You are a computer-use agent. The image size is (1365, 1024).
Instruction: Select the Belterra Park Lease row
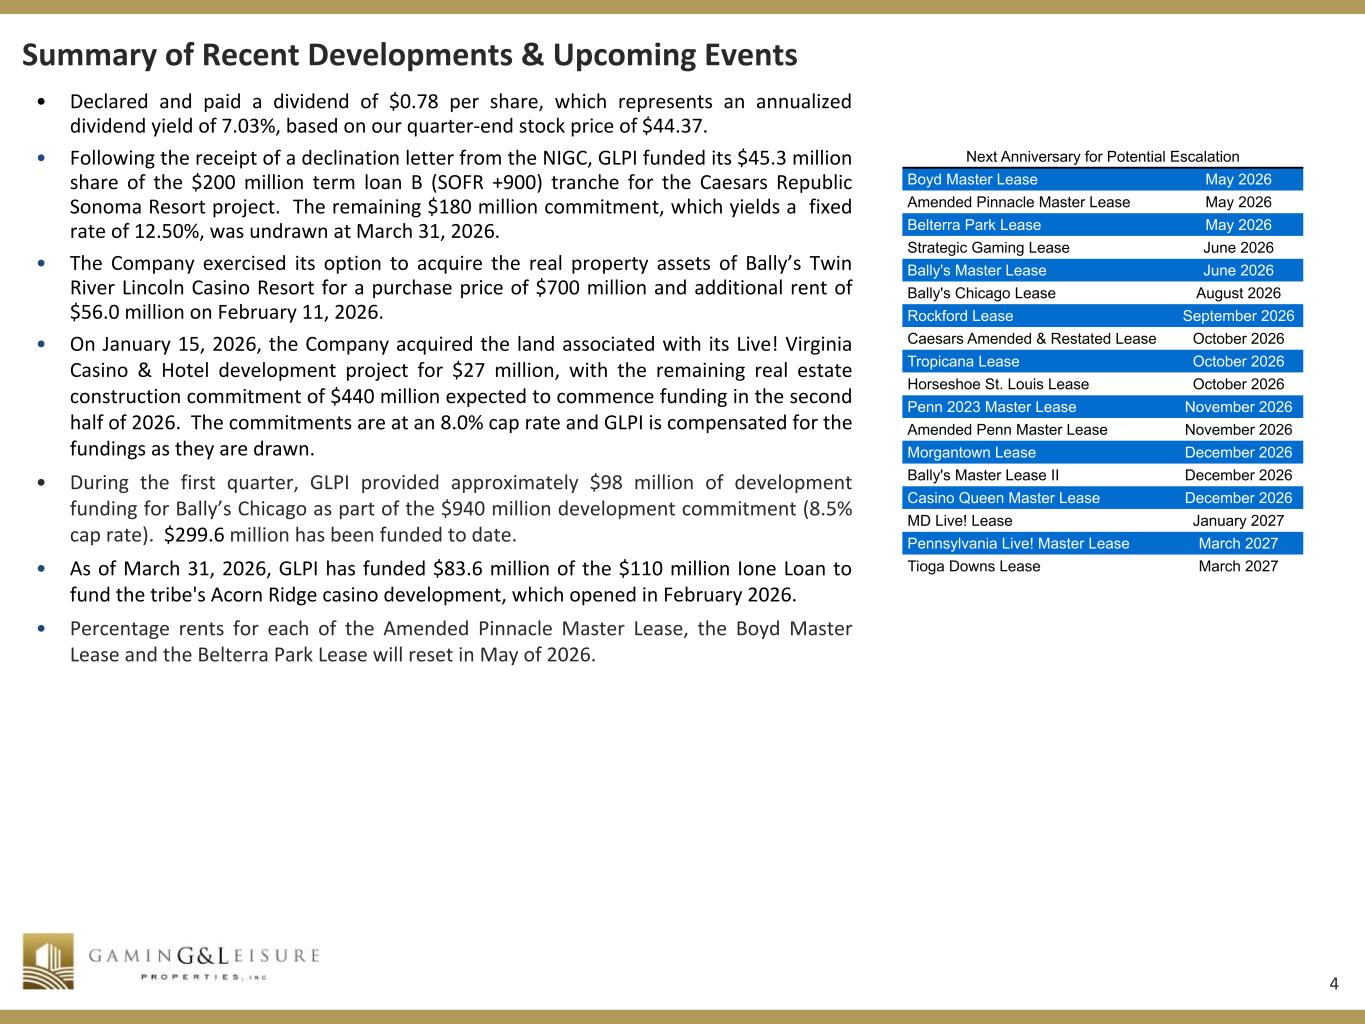pos(1102,225)
